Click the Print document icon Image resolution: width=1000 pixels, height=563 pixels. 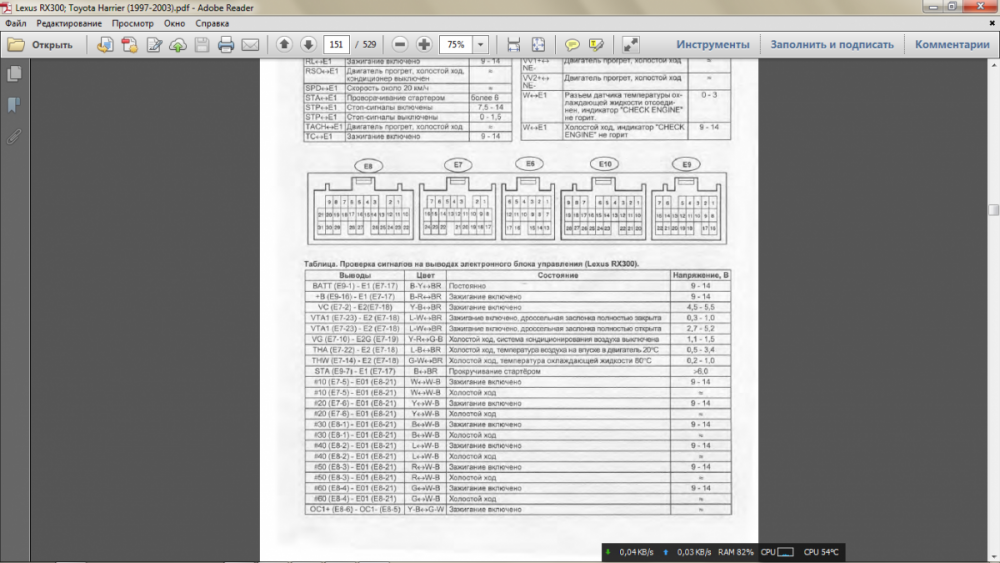click(x=226, y=45)
